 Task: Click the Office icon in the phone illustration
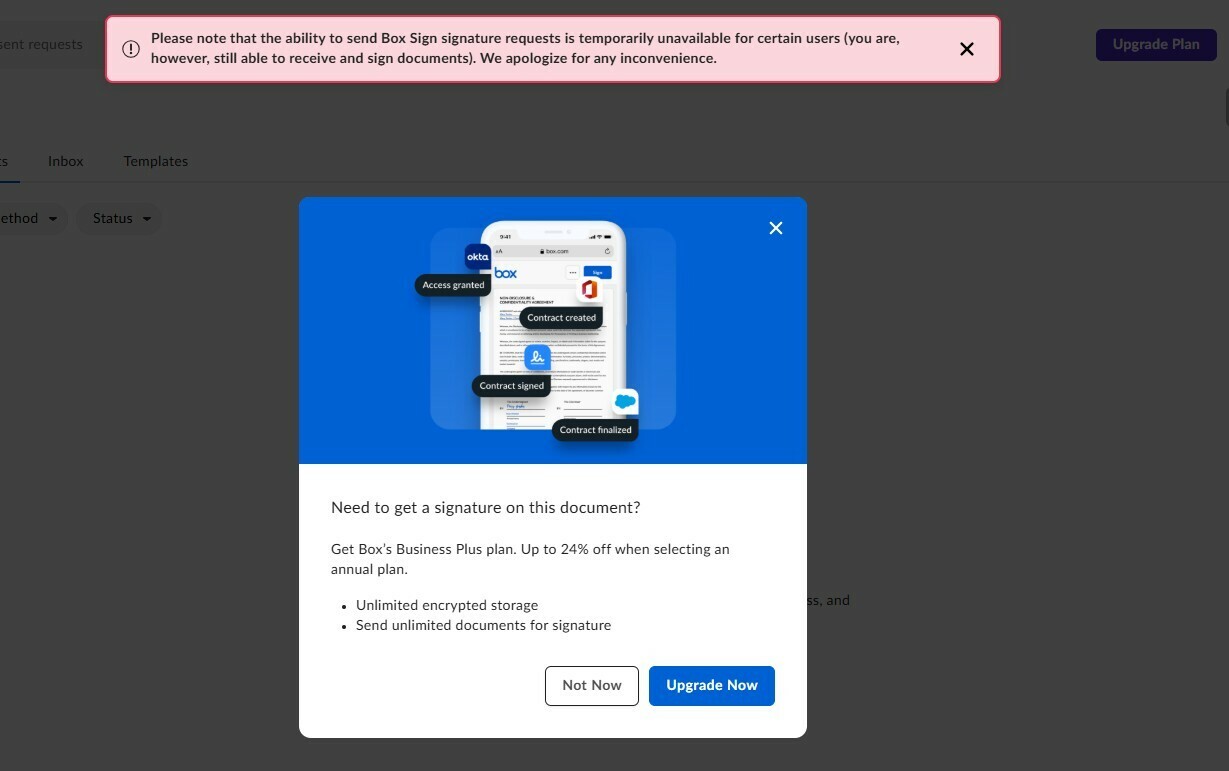(589, 289)
